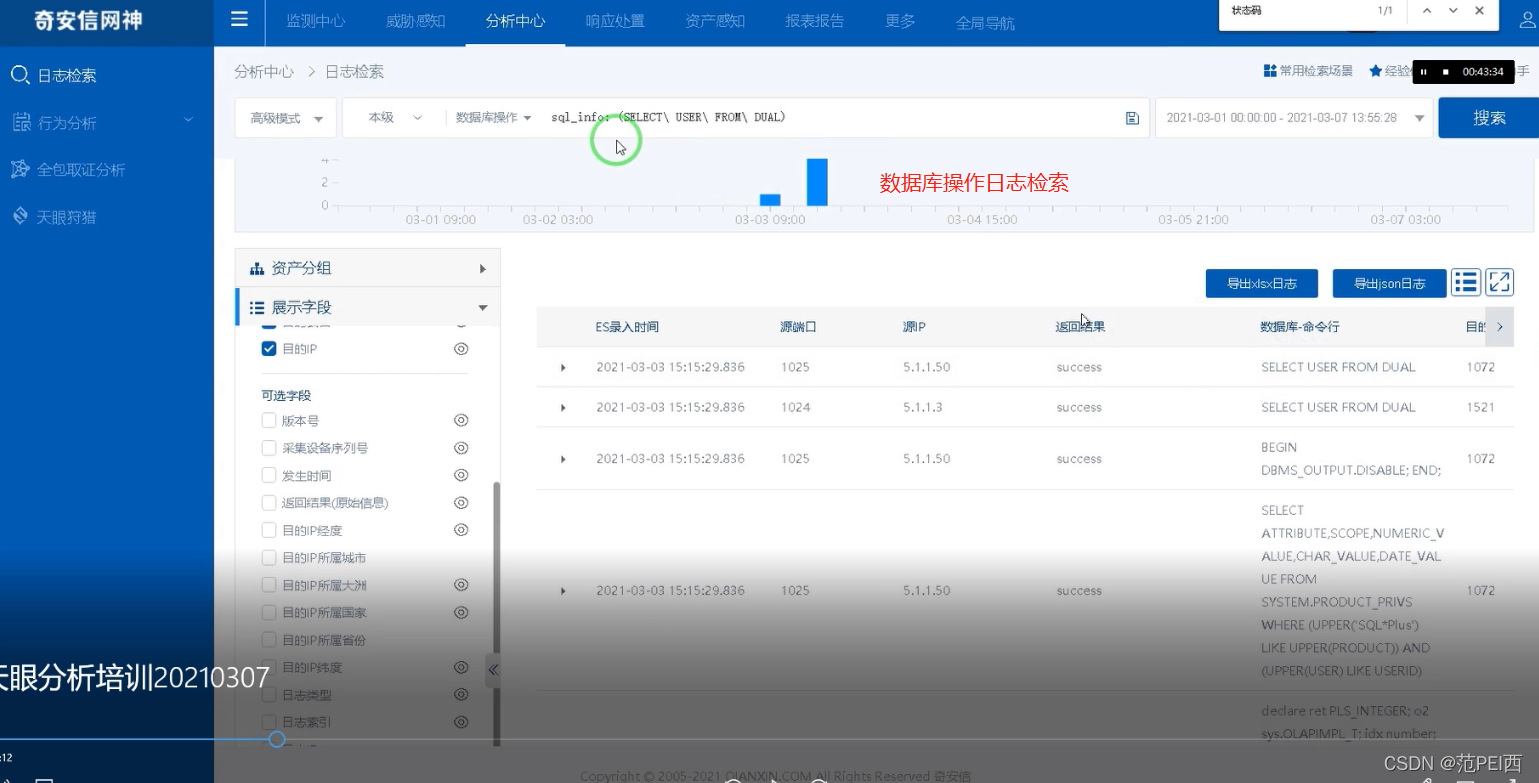Viewport: 1539px width, 783px height.
Task: Click the eye icon for 目的IP经度
Action: click(461, 530)
